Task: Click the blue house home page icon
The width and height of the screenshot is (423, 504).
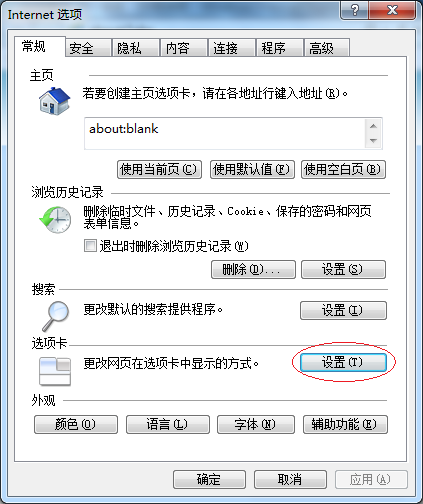Action: coord(54,101)
